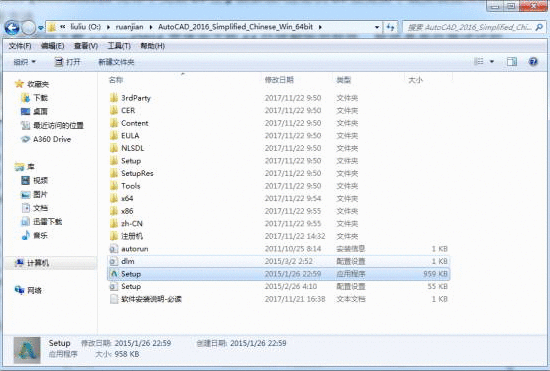
Task: Click the 打开 toolbar button
Action: click(x=67, y=62)
